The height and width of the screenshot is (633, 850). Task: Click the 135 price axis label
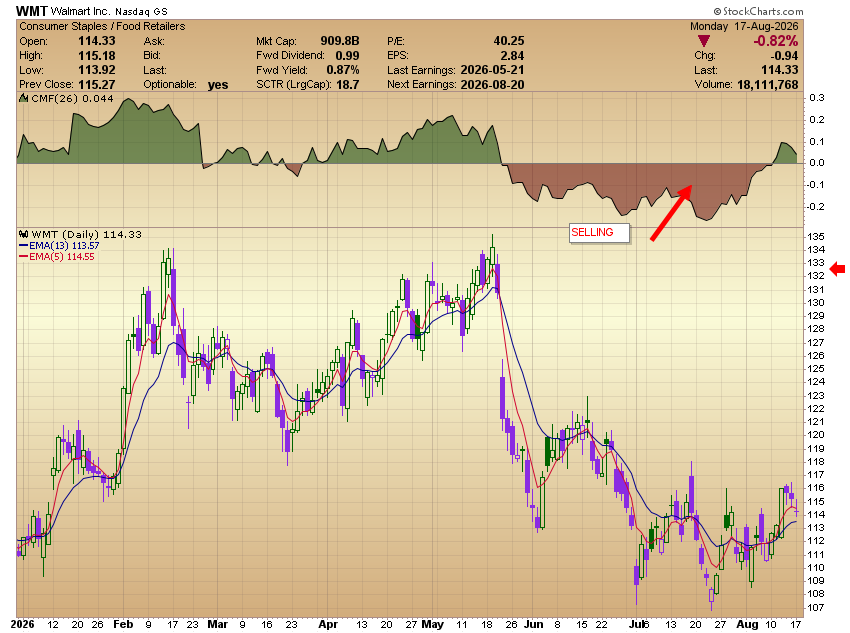click(816, 236)
